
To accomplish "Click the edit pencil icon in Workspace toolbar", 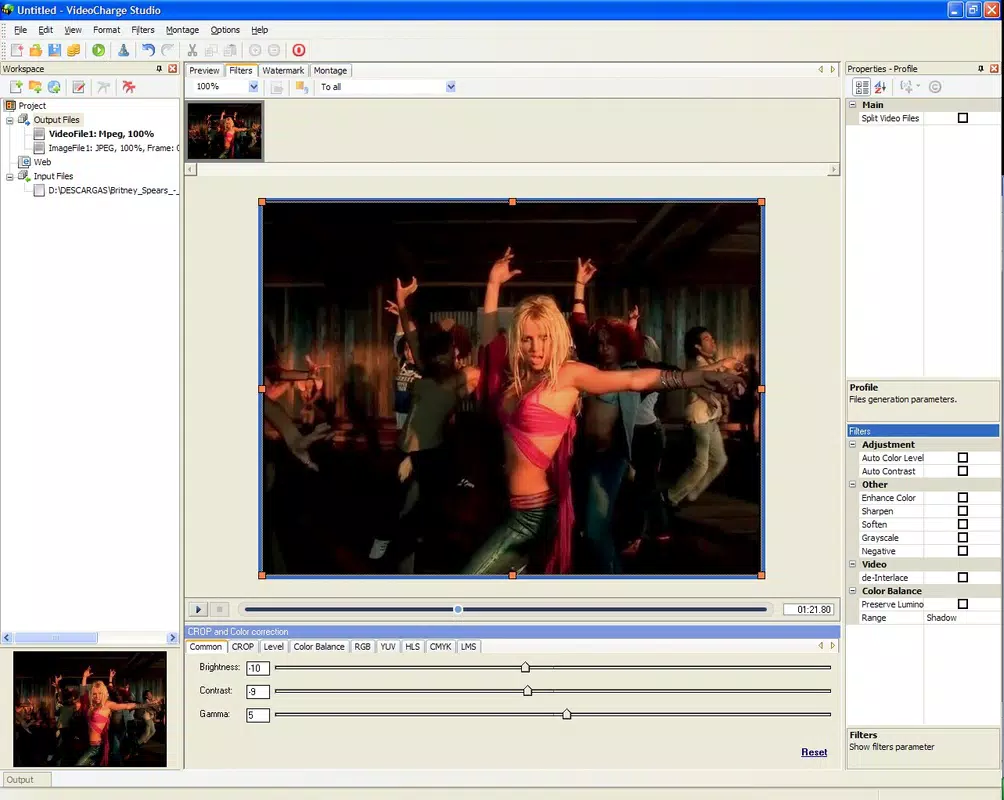I will click(x=79, y=87).
